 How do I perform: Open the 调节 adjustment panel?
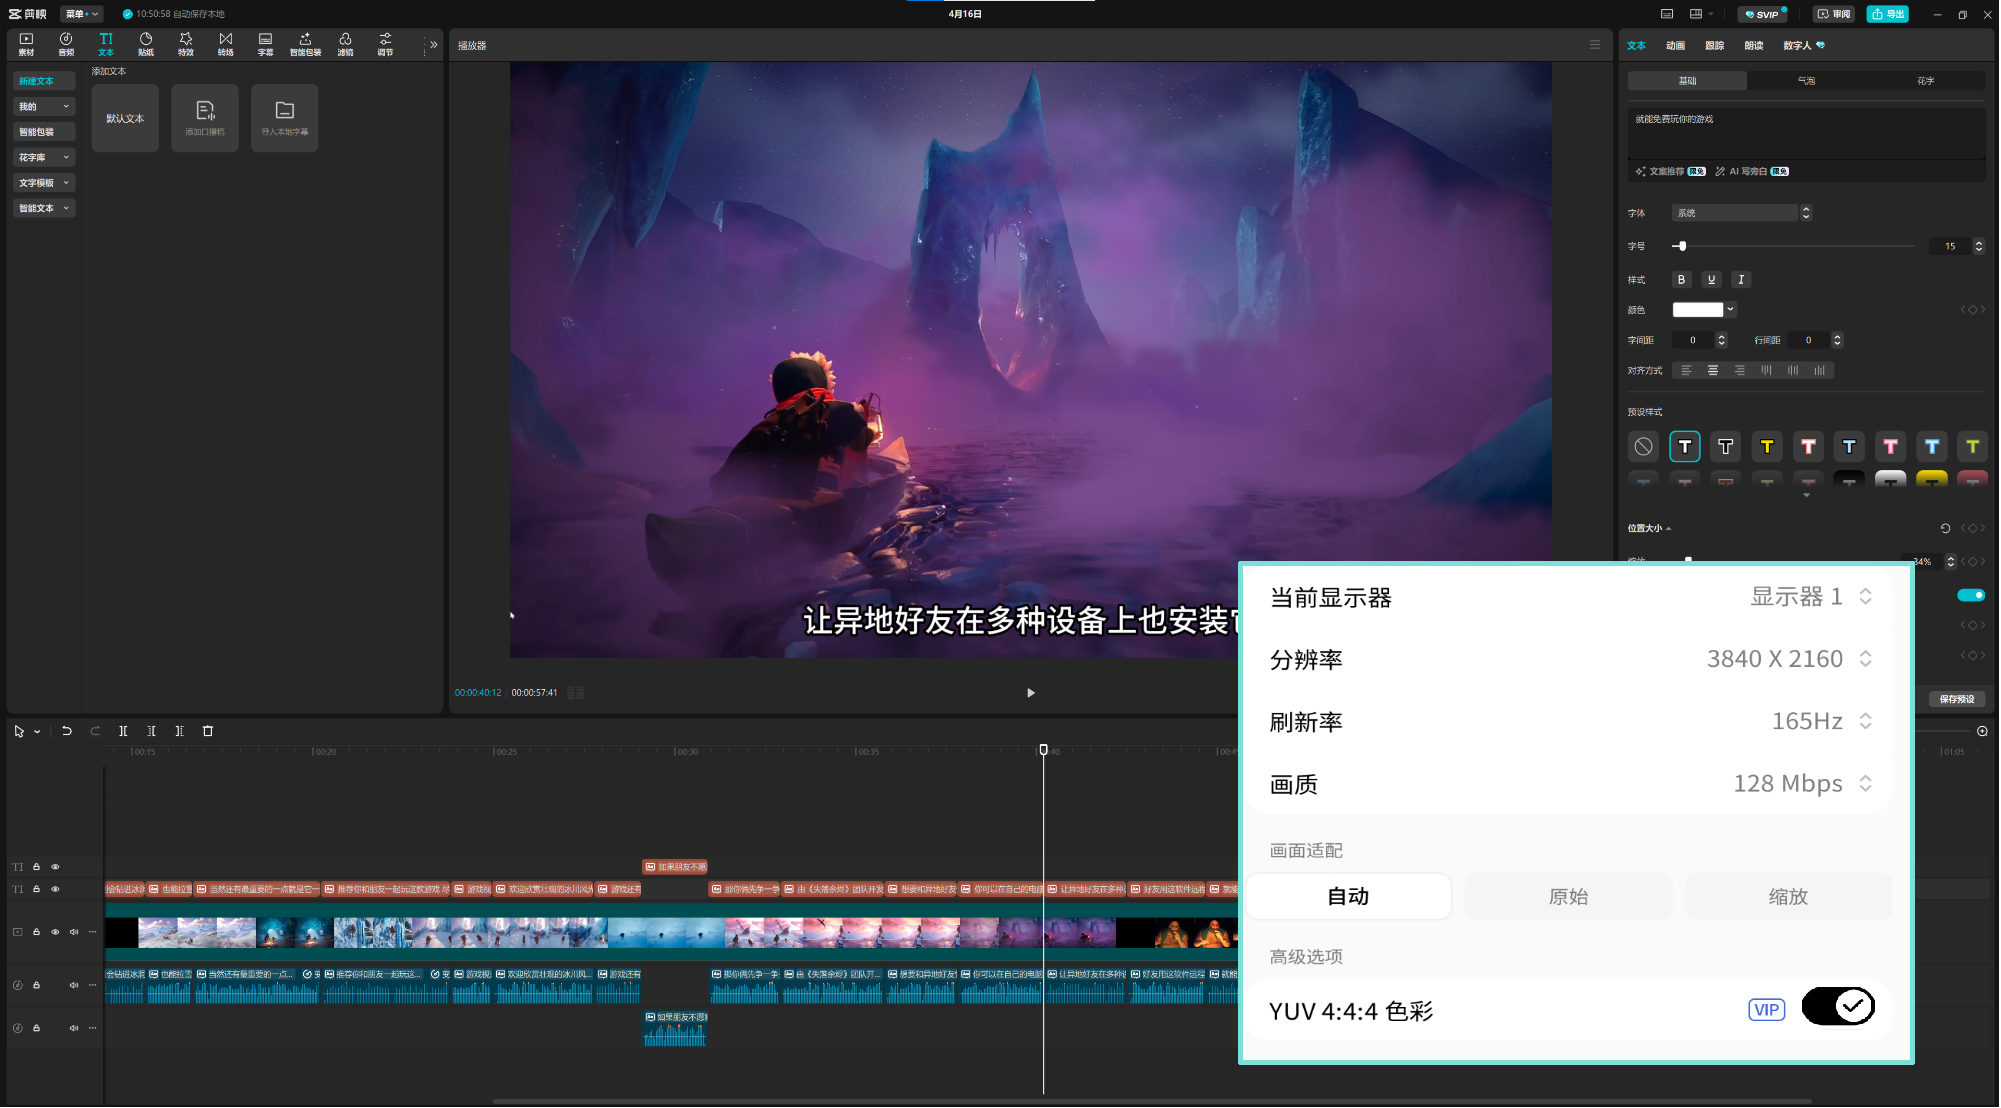(385, 44)
